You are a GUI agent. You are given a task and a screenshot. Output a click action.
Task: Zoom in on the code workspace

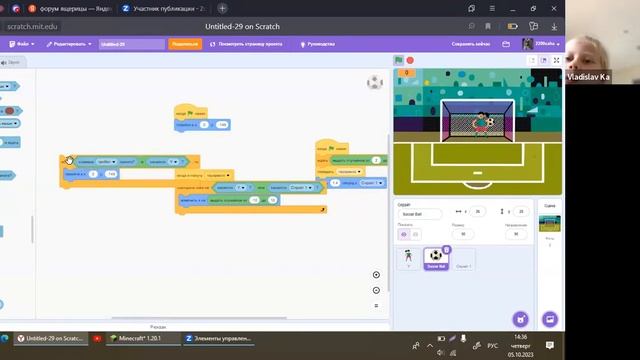point(376,275)
